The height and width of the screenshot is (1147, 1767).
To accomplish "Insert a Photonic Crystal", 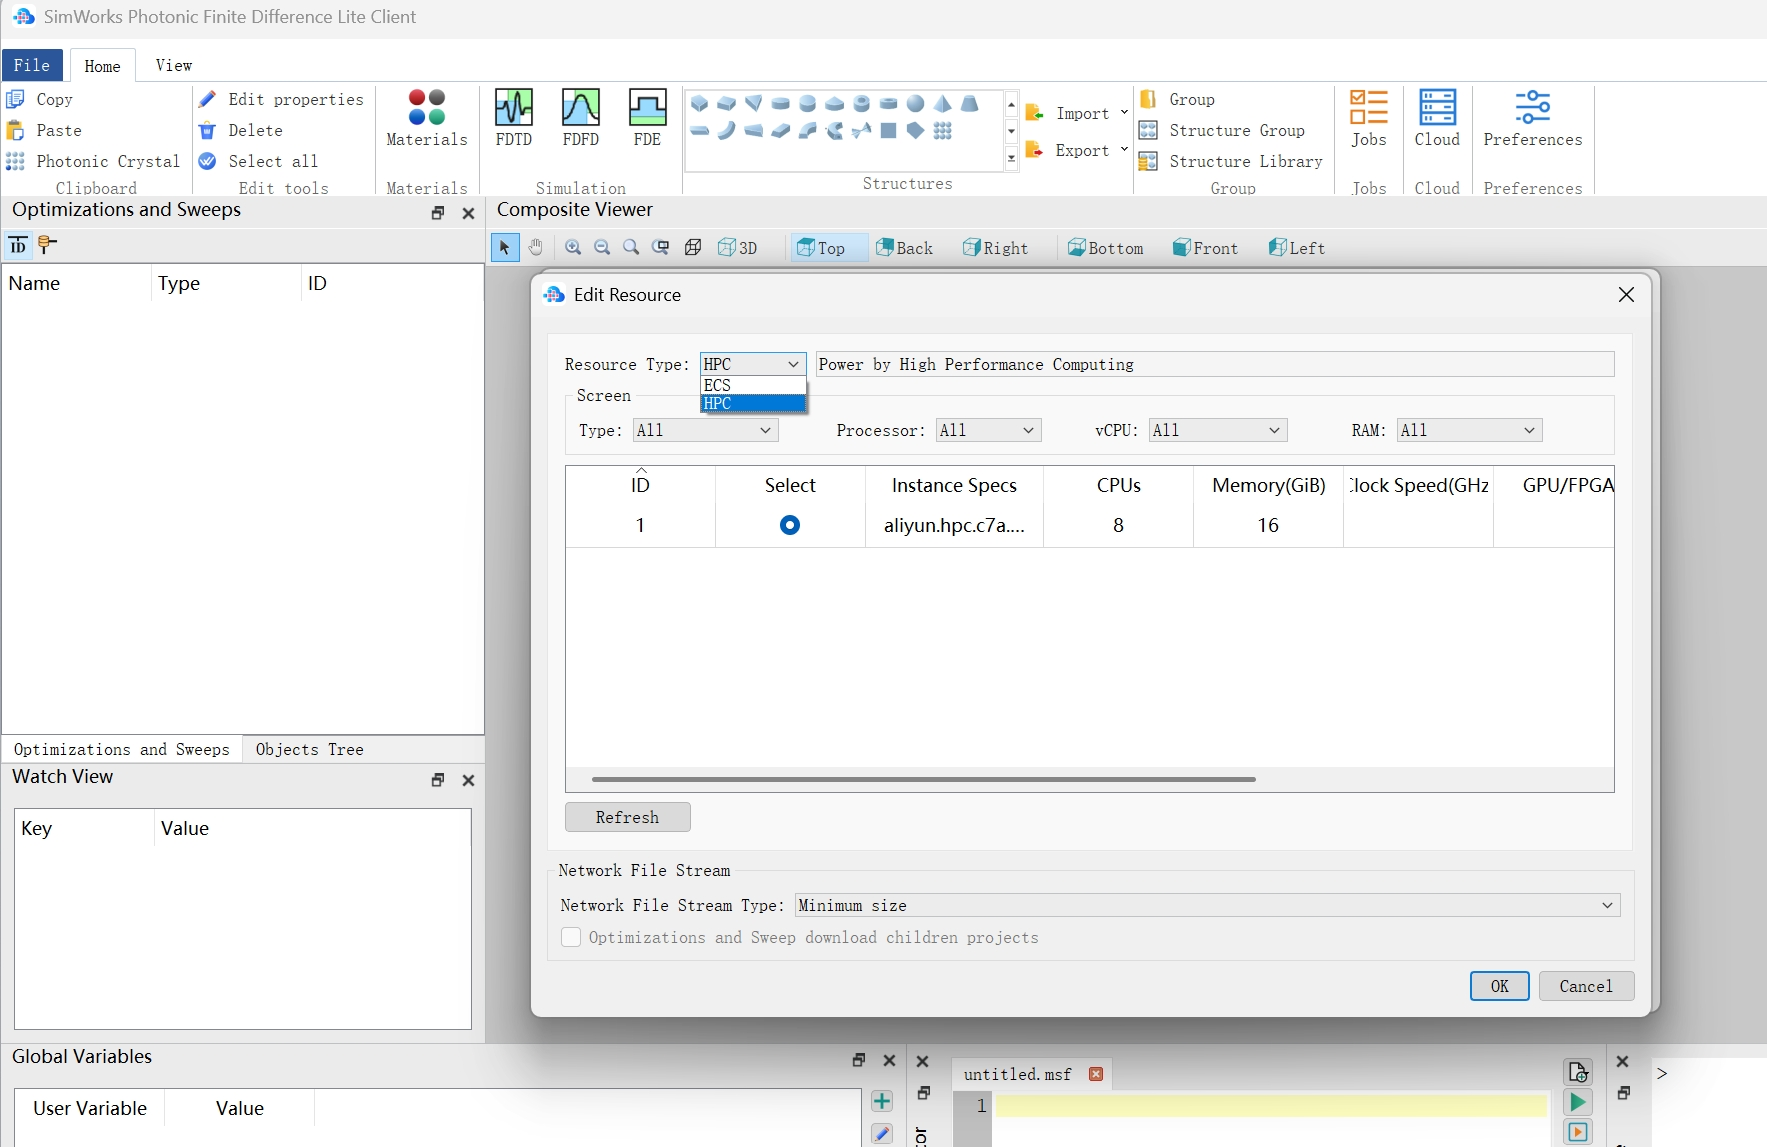I will coord(93,161).
